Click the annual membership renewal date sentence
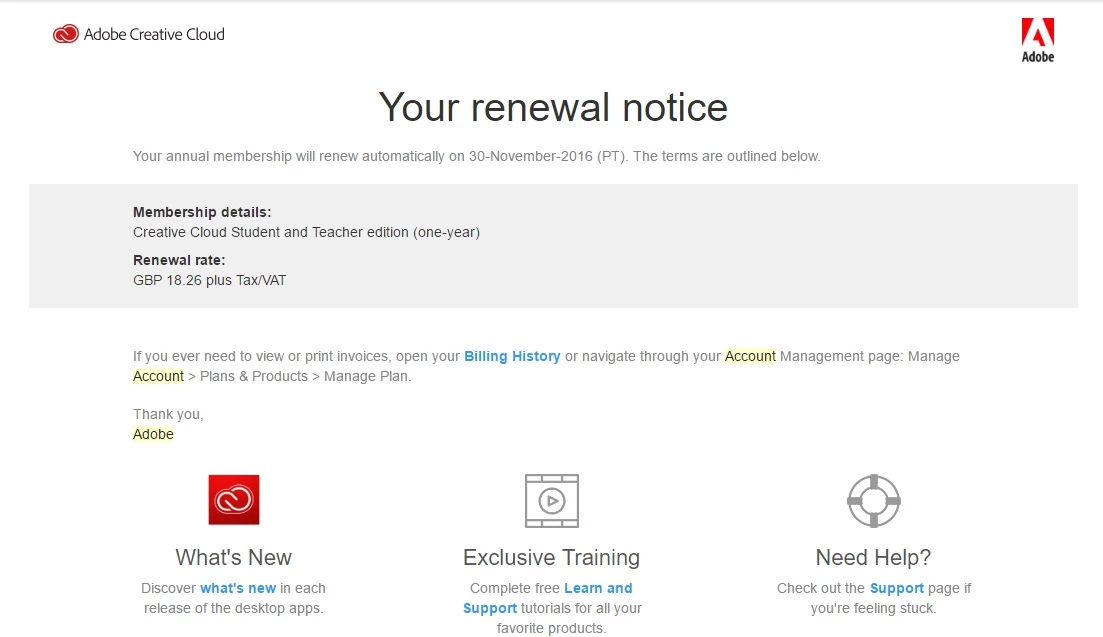 tap(476, 157)
